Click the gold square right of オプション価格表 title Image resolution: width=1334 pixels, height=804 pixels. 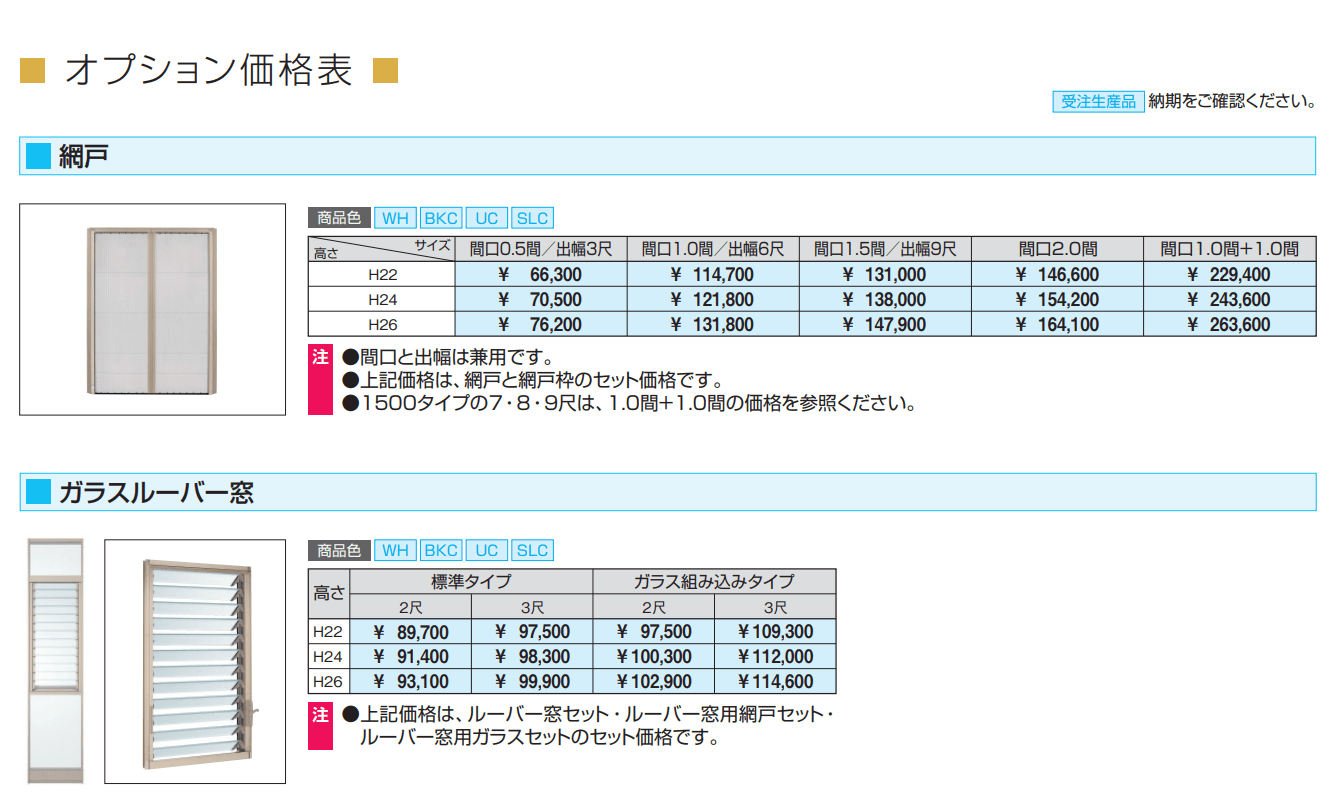point(385,71)
